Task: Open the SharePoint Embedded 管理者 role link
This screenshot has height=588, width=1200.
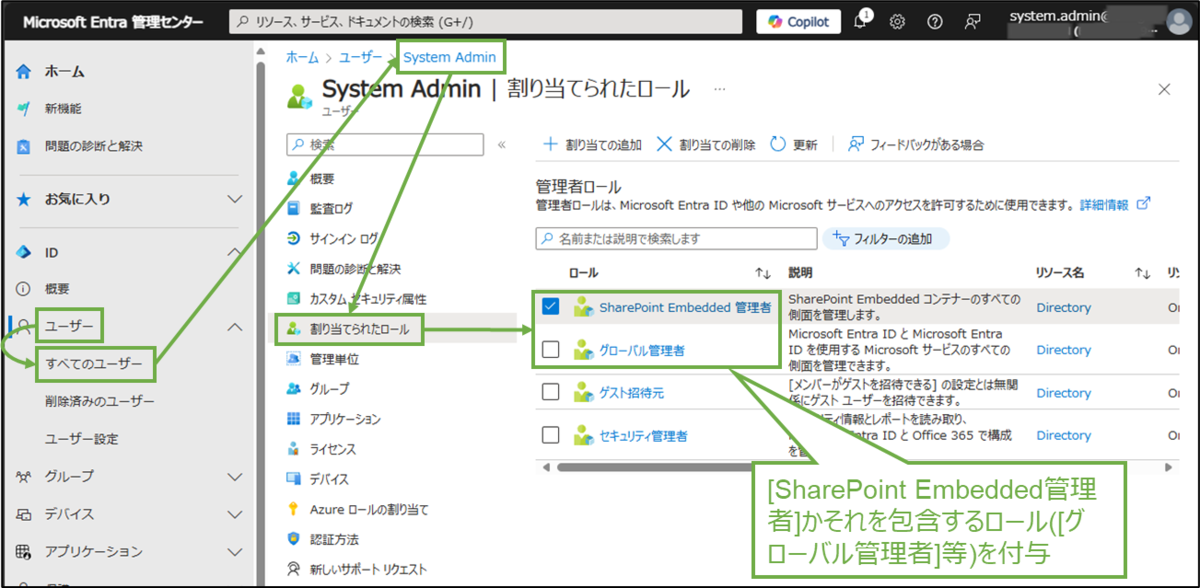Action: pyautogui.click(x=685, y=307)
